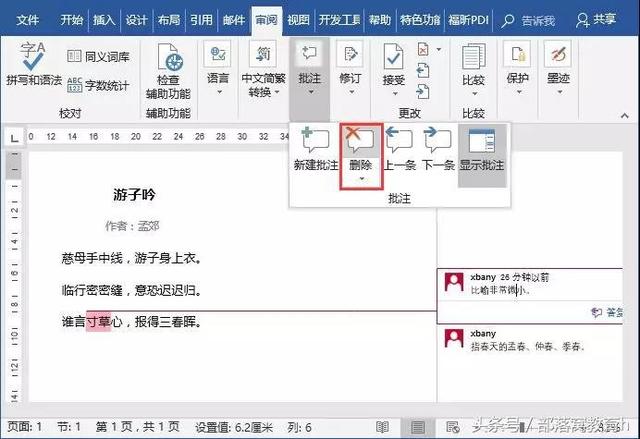
Task: Switch to the 布局 tab
Action: point(169,19)
